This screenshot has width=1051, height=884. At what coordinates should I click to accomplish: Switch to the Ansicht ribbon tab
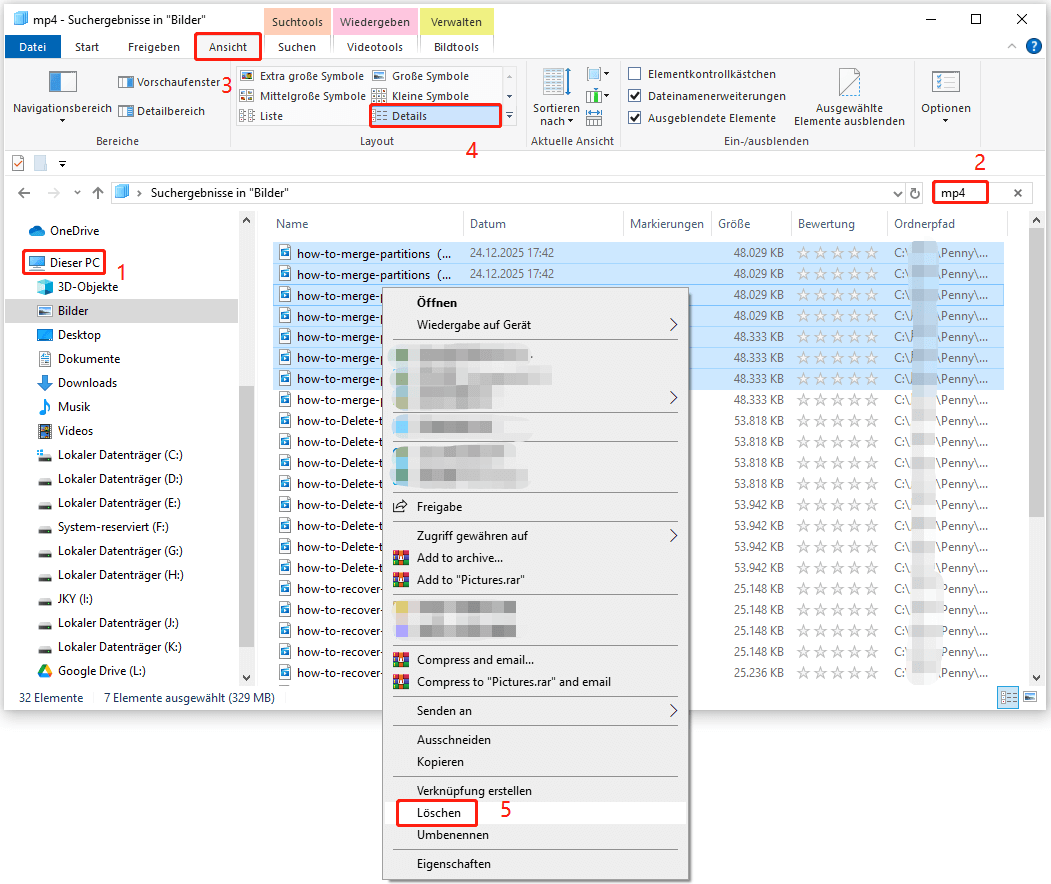click(x=228, y=46)
